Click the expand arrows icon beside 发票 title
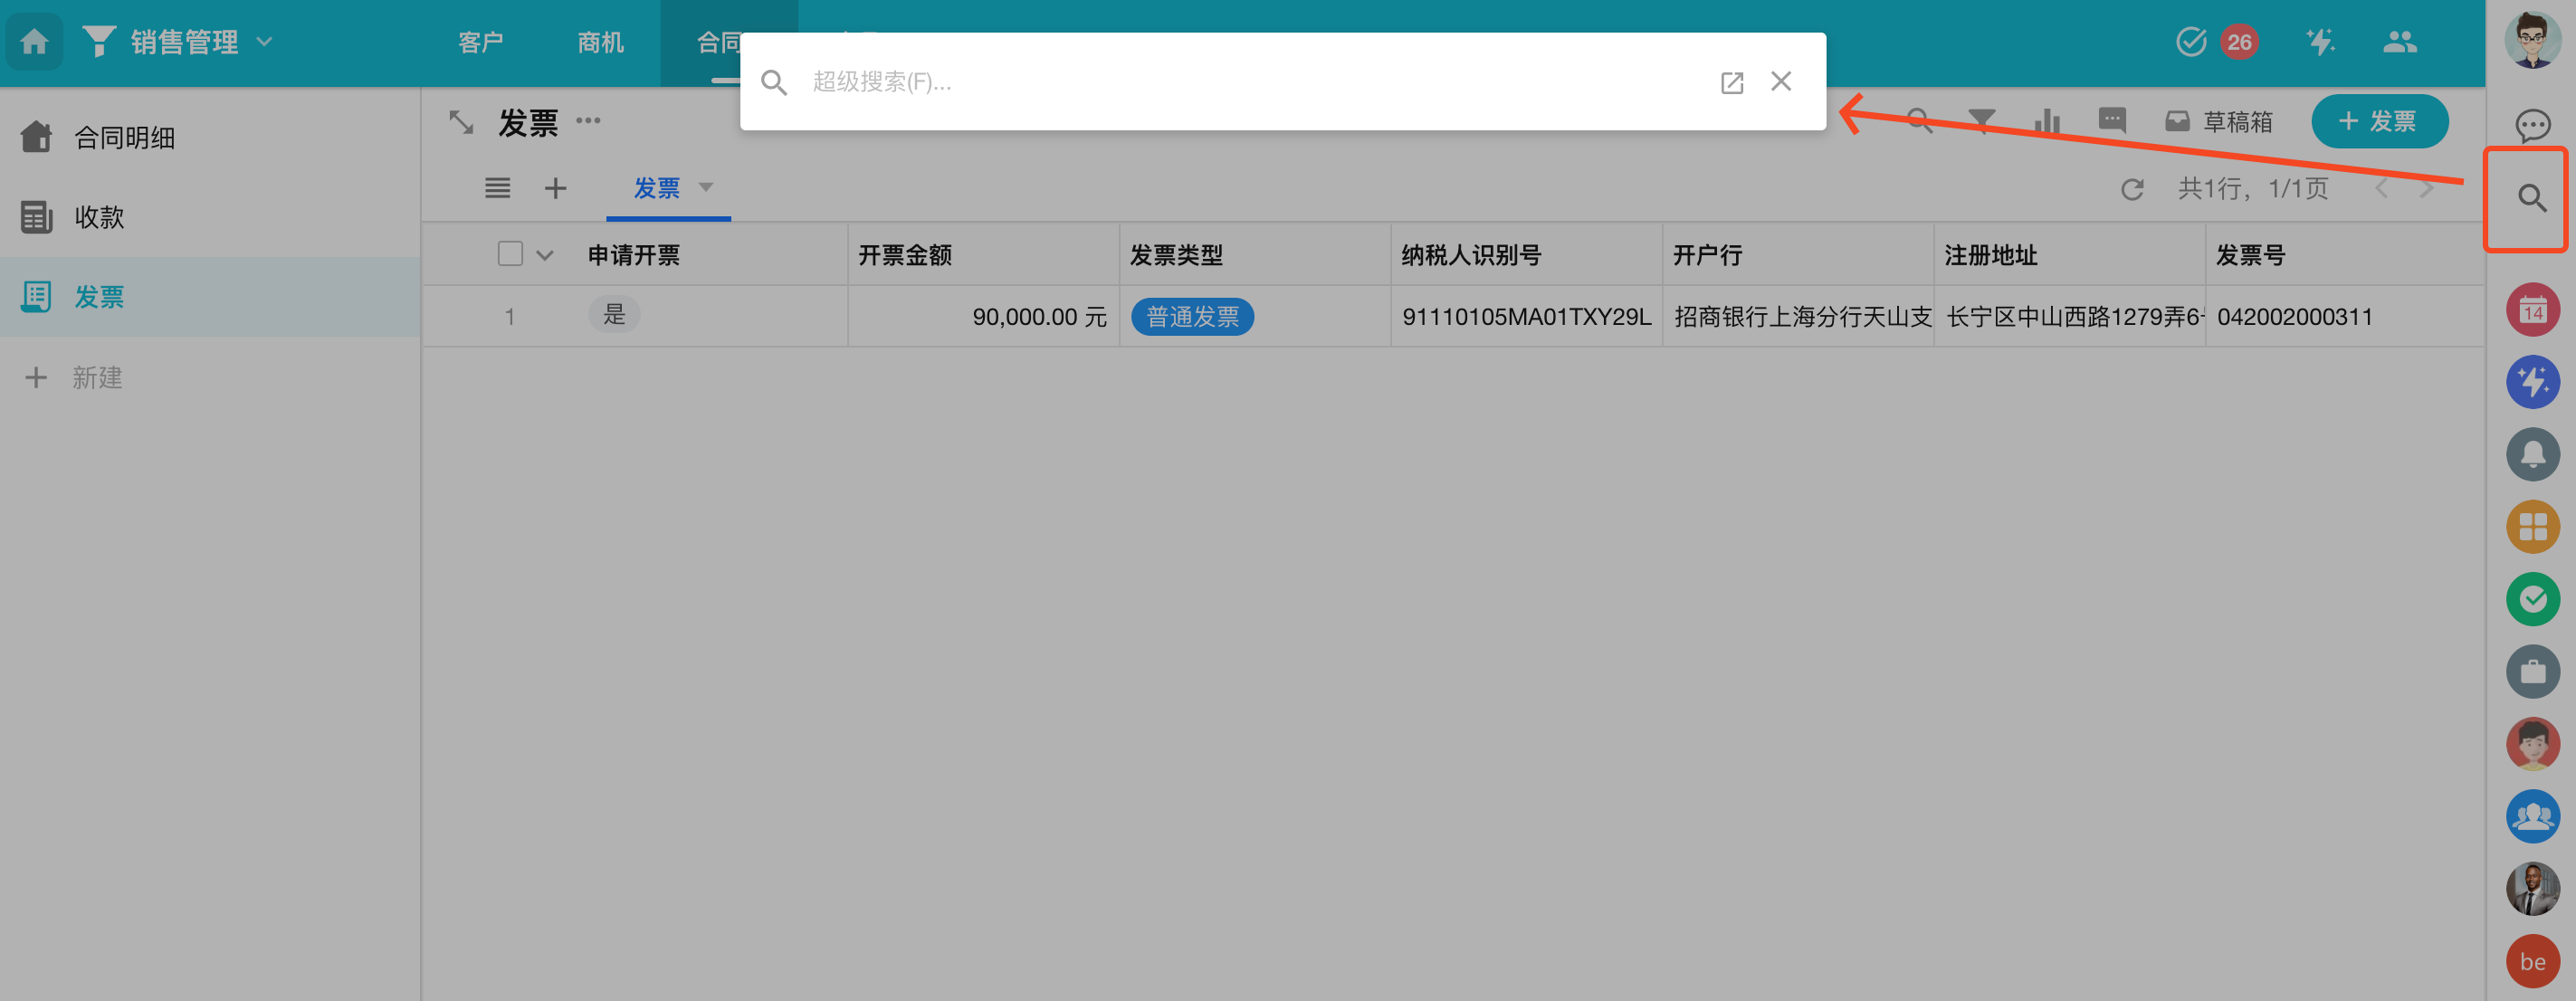The height and width of the screenshot is (1001, 2576). click(461, 122)
